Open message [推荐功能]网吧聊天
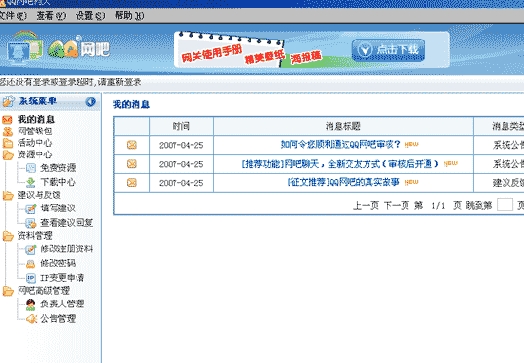 340,164
